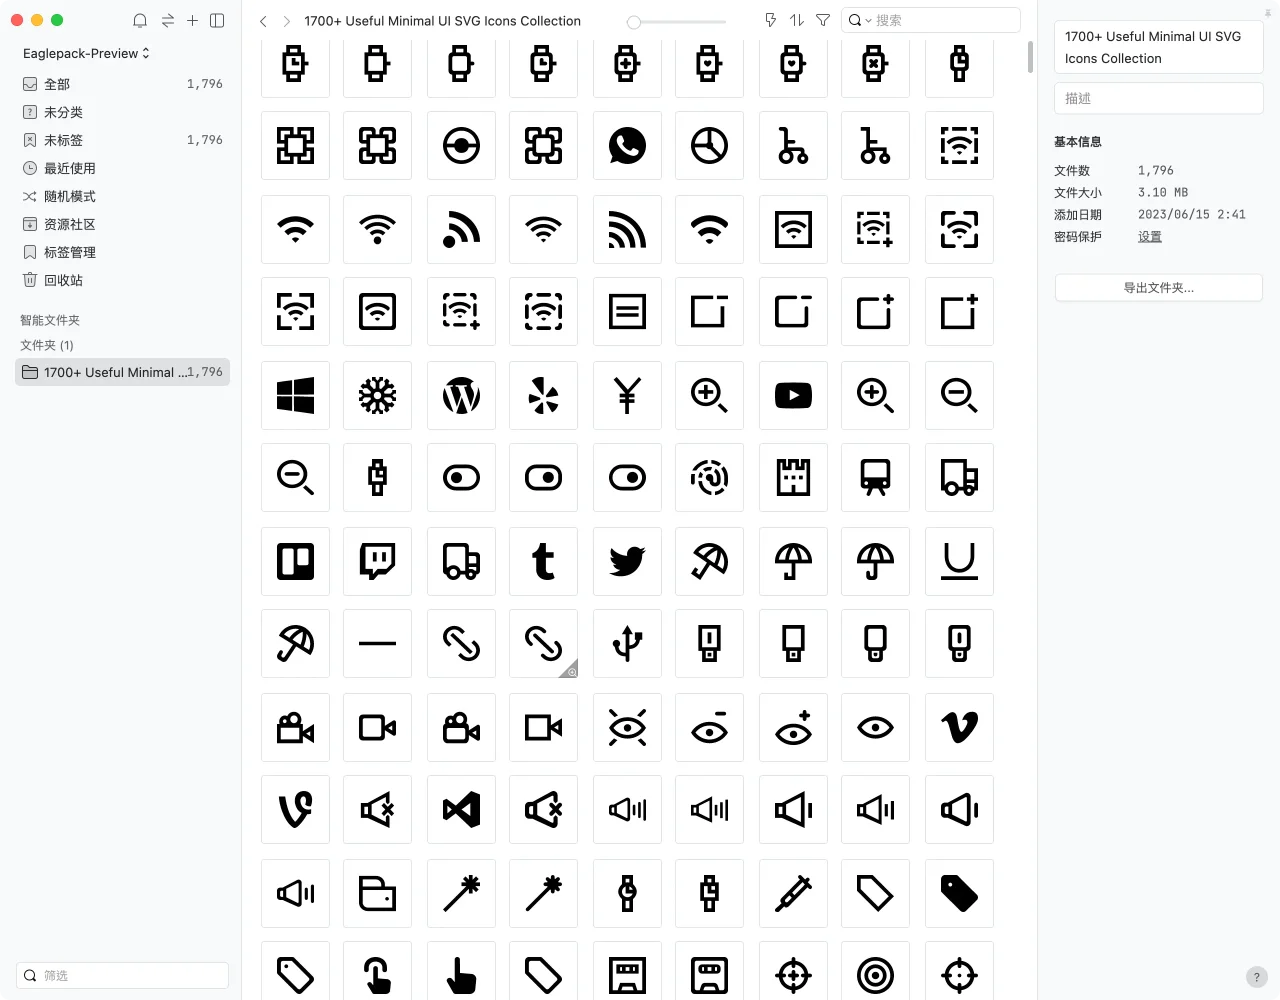This screenshot has width=1280, height=1000.
Task: Click the notification bell icon
Action: tap(140, 20)
